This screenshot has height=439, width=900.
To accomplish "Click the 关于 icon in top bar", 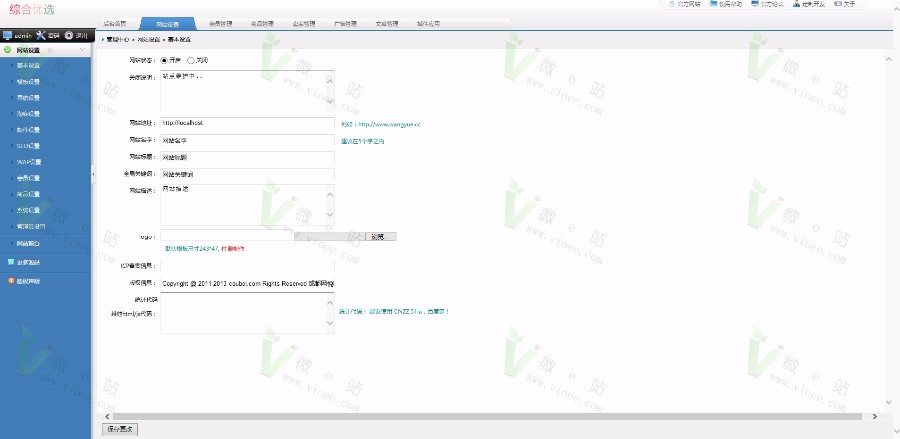I will [838, 3].
